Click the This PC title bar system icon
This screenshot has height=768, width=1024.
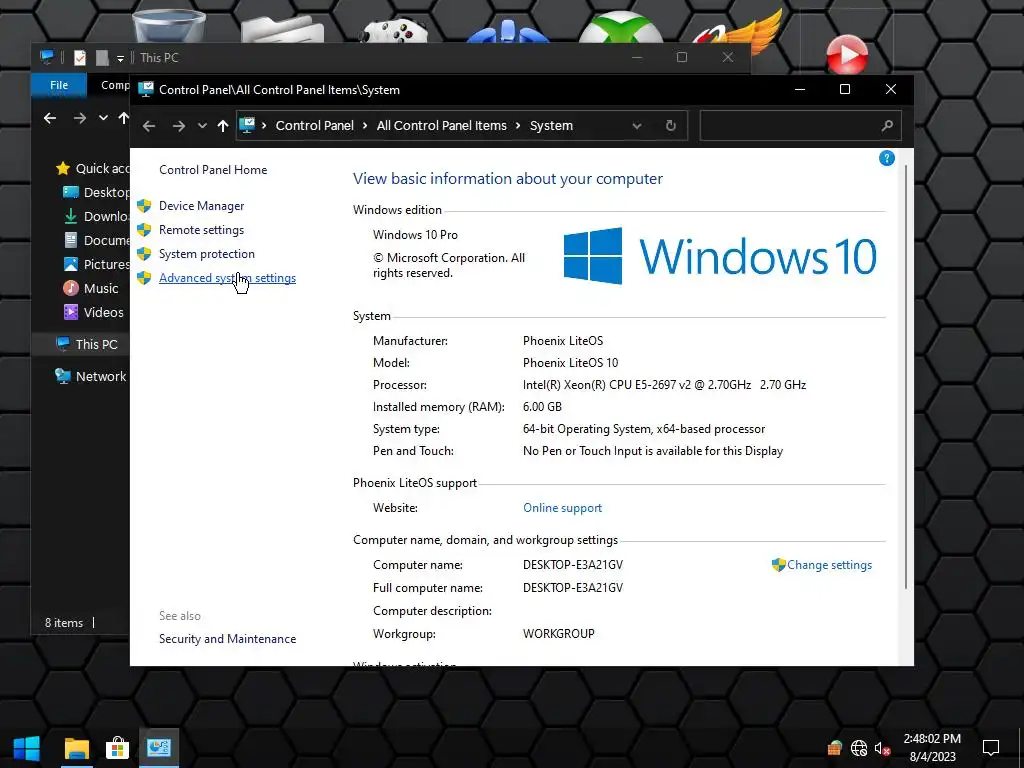point(47,57)
